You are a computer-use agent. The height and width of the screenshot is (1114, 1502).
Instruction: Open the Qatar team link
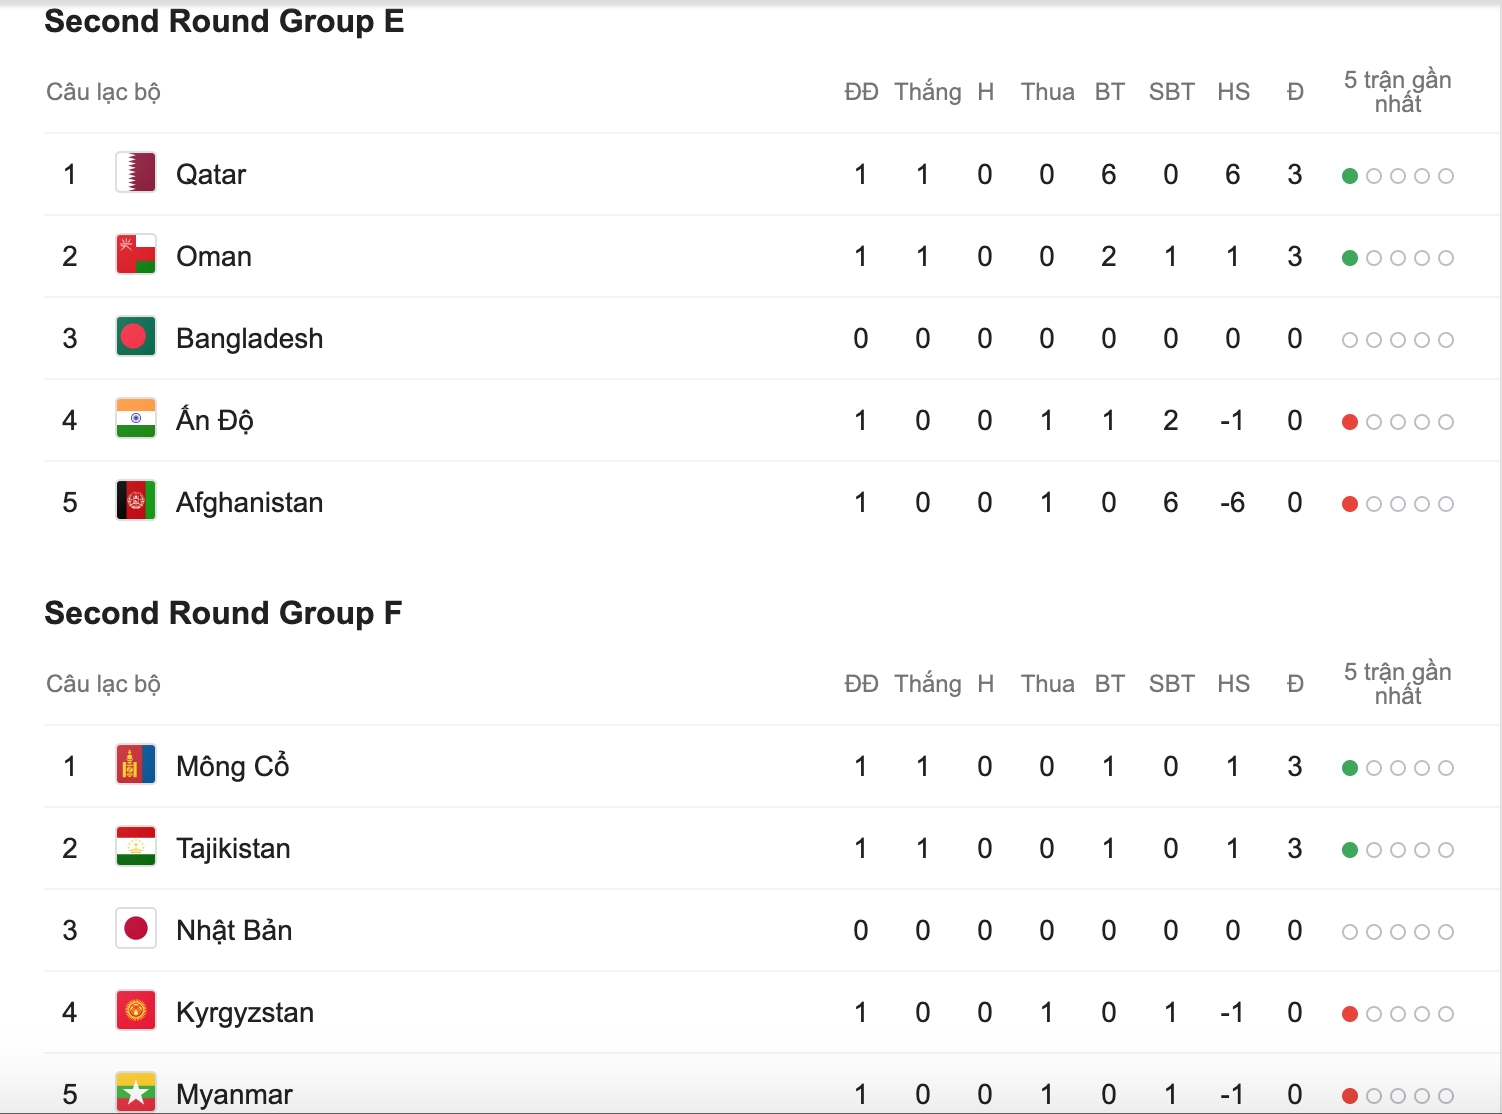tap(211, 175)
